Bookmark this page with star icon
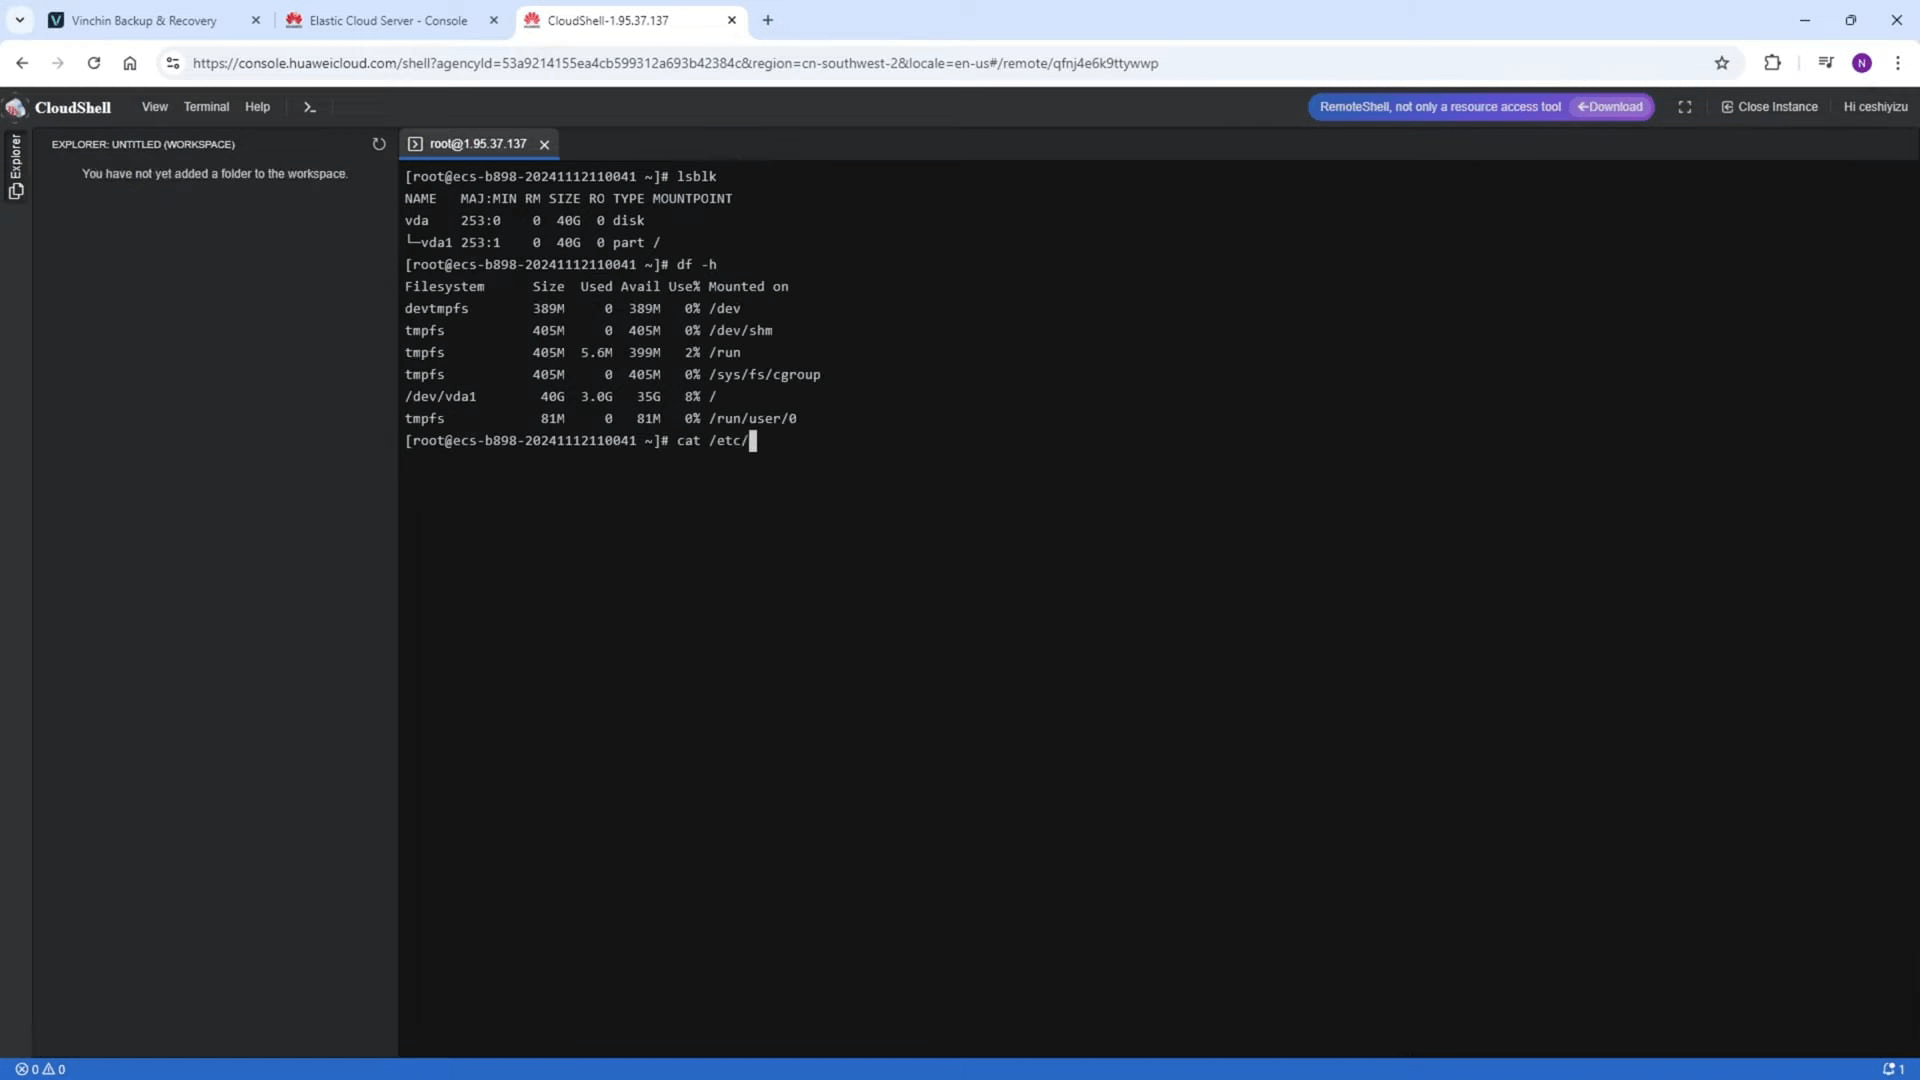Image resolution: width=1920 pixels, height=1080 pixels. click(1722, 63)
